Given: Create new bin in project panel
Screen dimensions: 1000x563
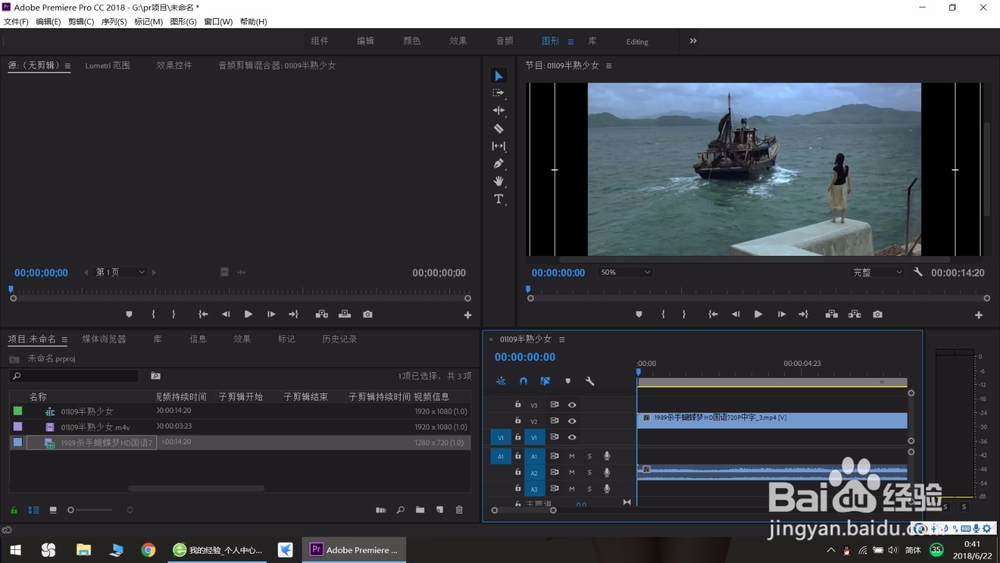Looking at the screenshot, I should (x=420, y=510).
